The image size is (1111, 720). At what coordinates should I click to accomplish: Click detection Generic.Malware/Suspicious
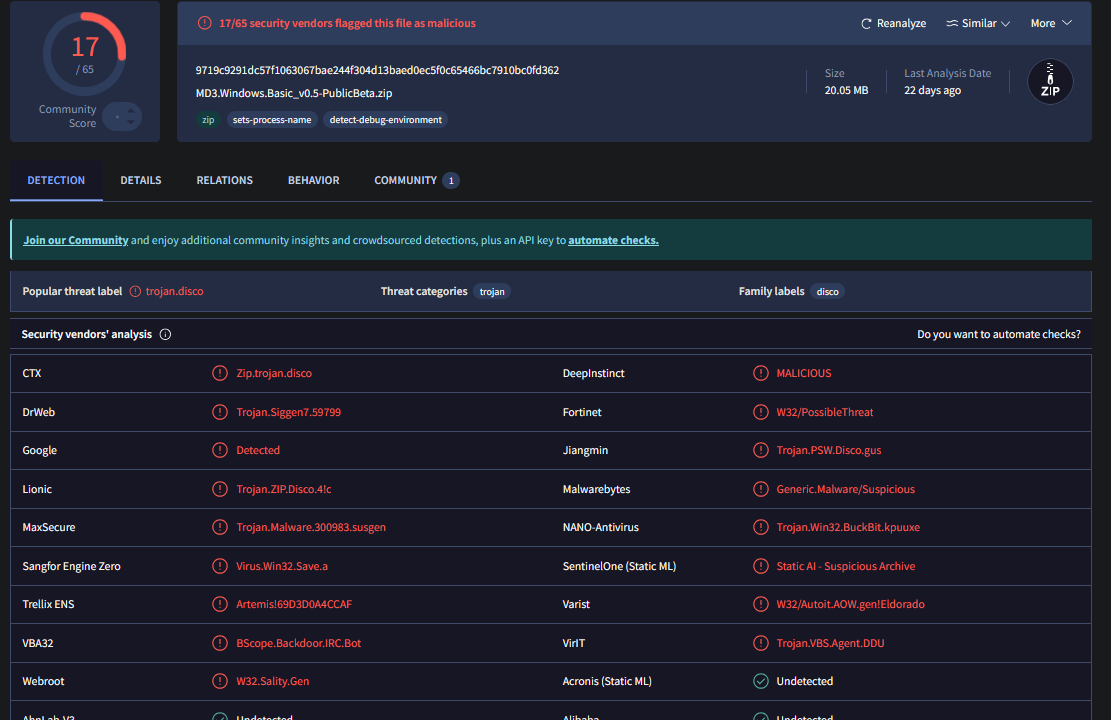pyautogui.click(x=845, y=489)
